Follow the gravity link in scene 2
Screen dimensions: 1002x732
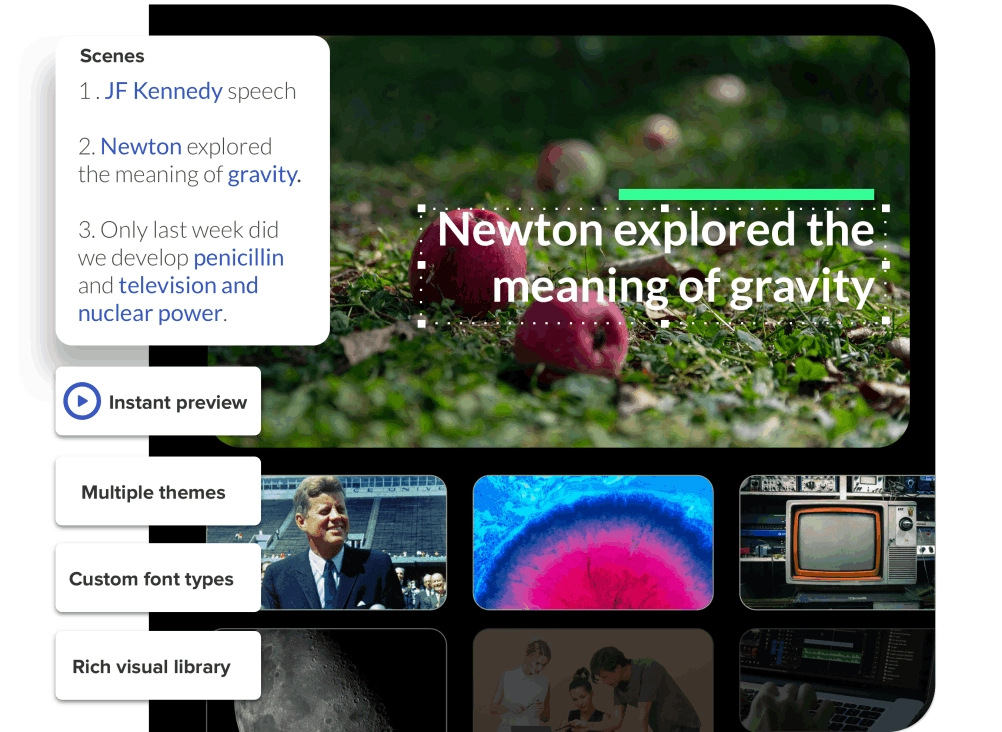click(262, 174)
